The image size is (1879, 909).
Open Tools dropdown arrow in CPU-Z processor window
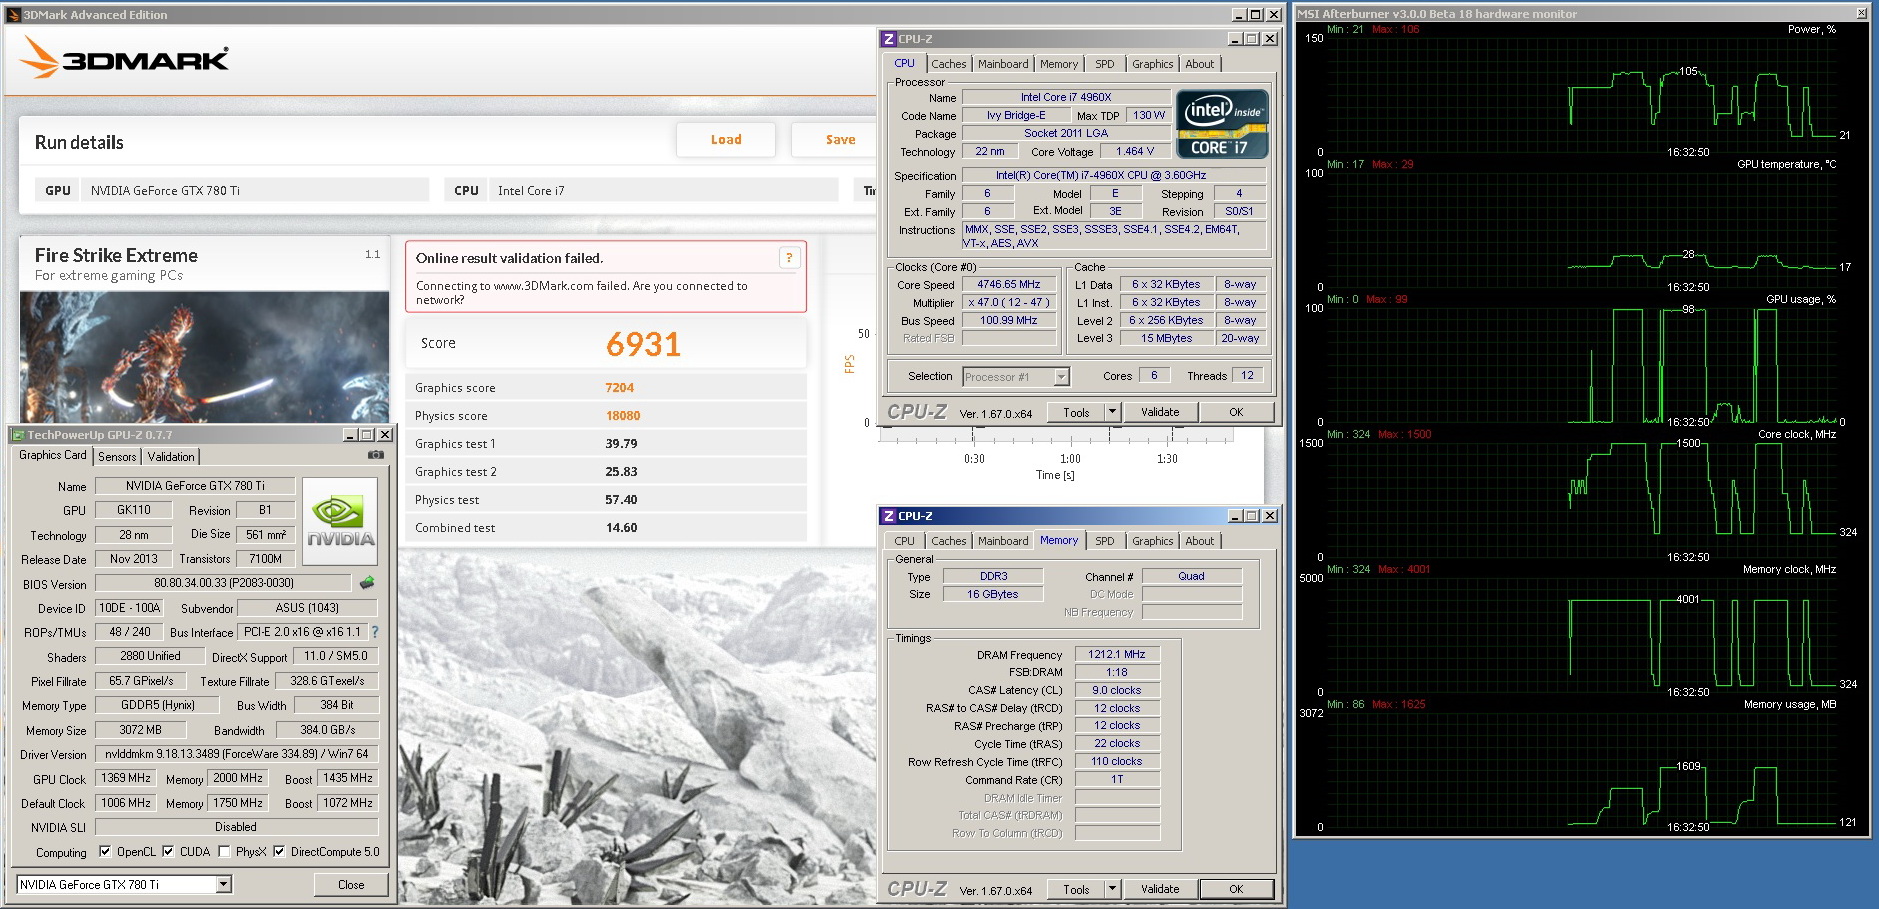pos(1112,412)
